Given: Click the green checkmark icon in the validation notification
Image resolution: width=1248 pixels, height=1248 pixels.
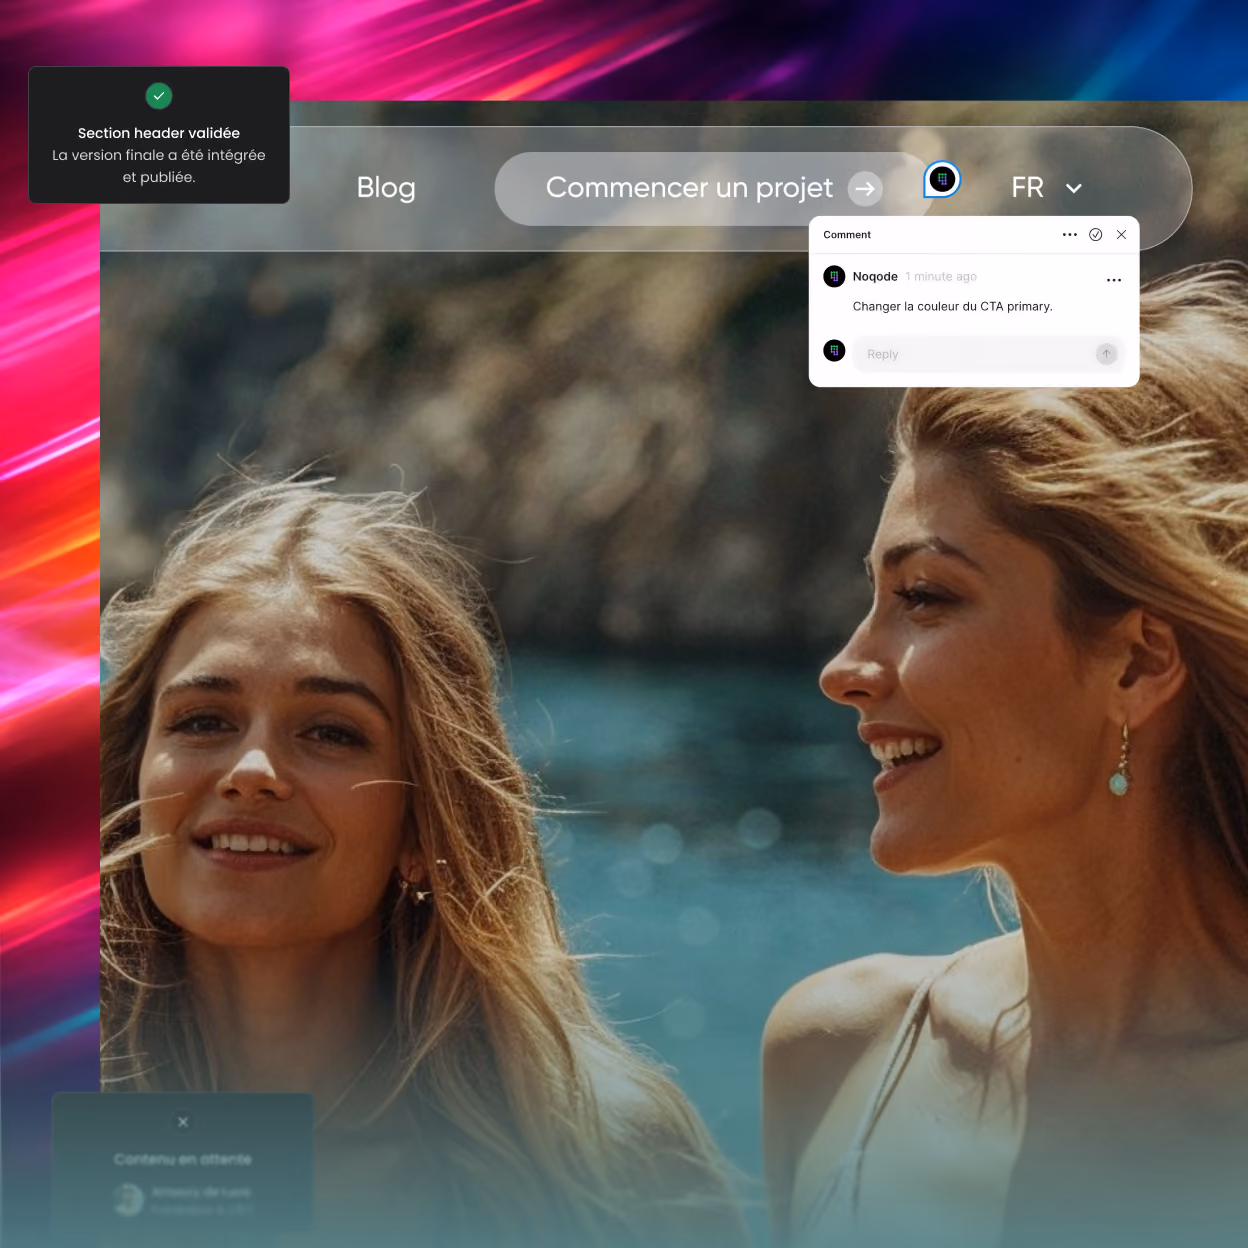Looking at the screenshot, I should pyautogui.click(x=159, y=96).
